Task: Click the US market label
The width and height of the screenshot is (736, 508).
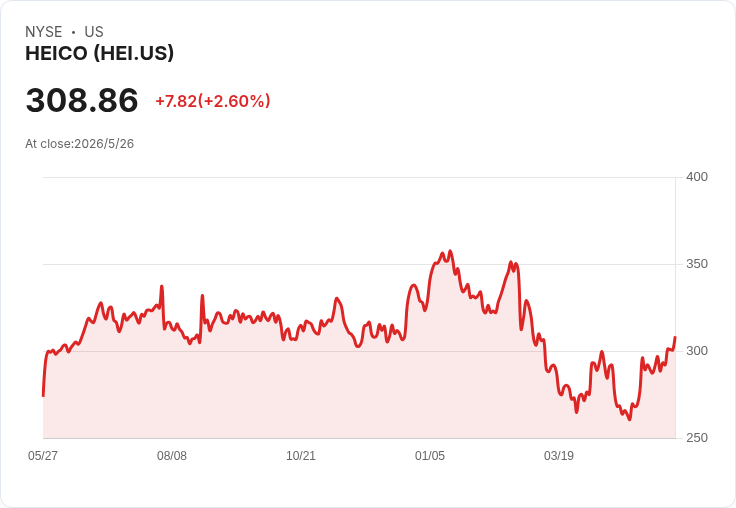Action: [x=94, y=32]
